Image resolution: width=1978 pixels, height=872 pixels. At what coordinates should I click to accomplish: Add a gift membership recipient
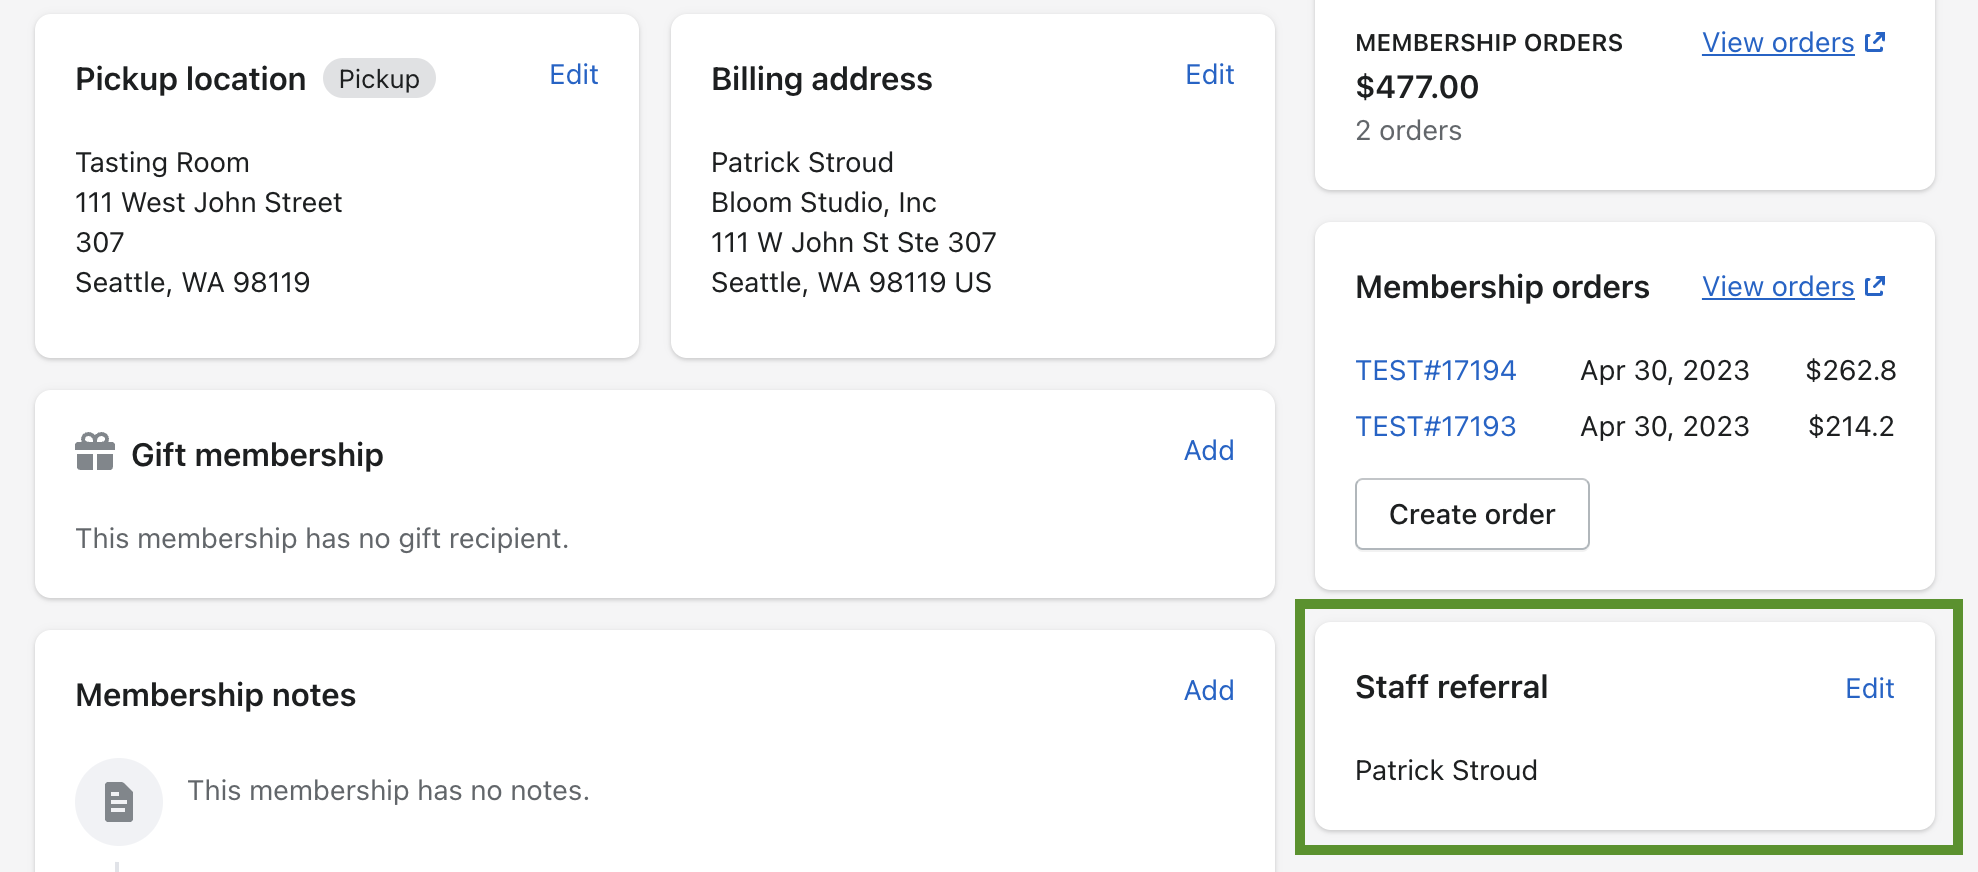tap(1208, 451)
